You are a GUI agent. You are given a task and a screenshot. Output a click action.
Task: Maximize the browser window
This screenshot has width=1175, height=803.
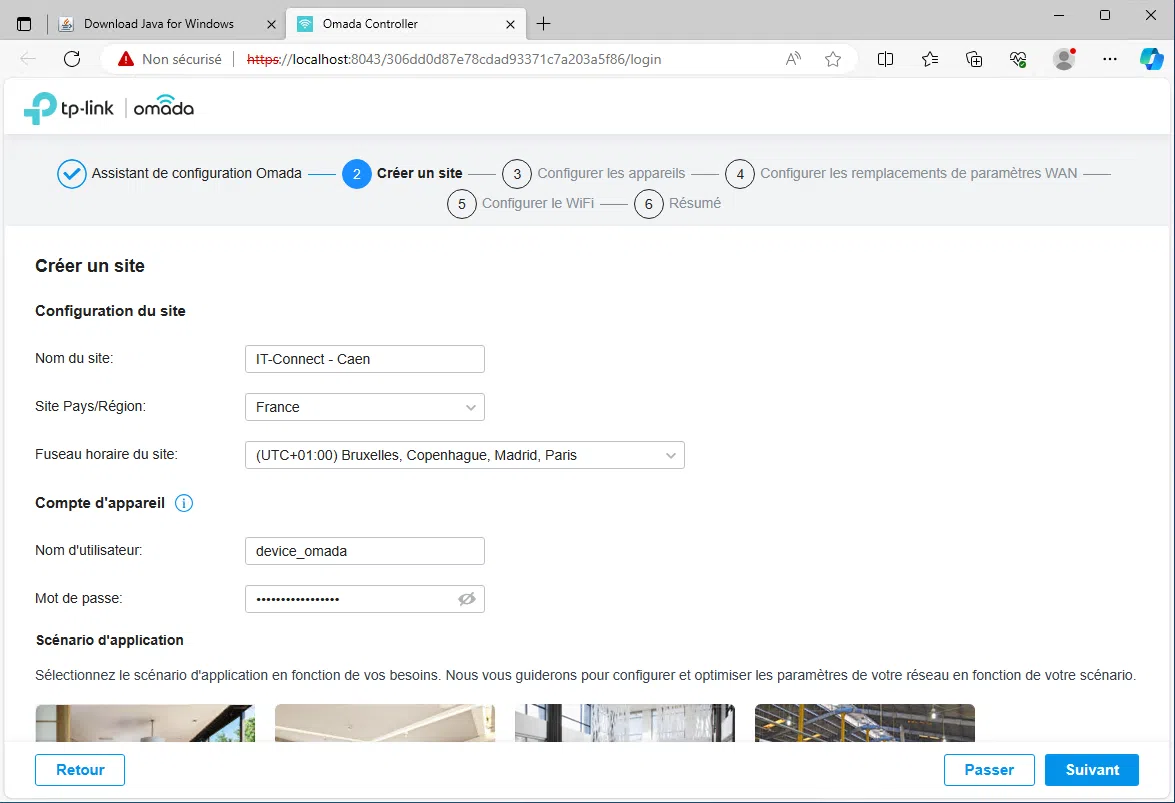(1105, 15)
